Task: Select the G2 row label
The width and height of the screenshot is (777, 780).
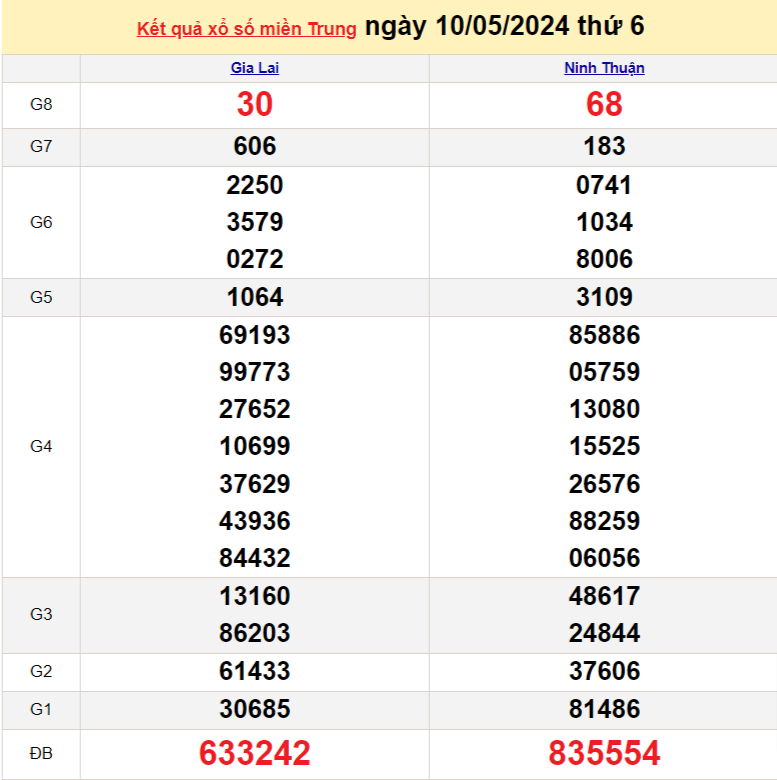Action: click(x=41, y=672)
